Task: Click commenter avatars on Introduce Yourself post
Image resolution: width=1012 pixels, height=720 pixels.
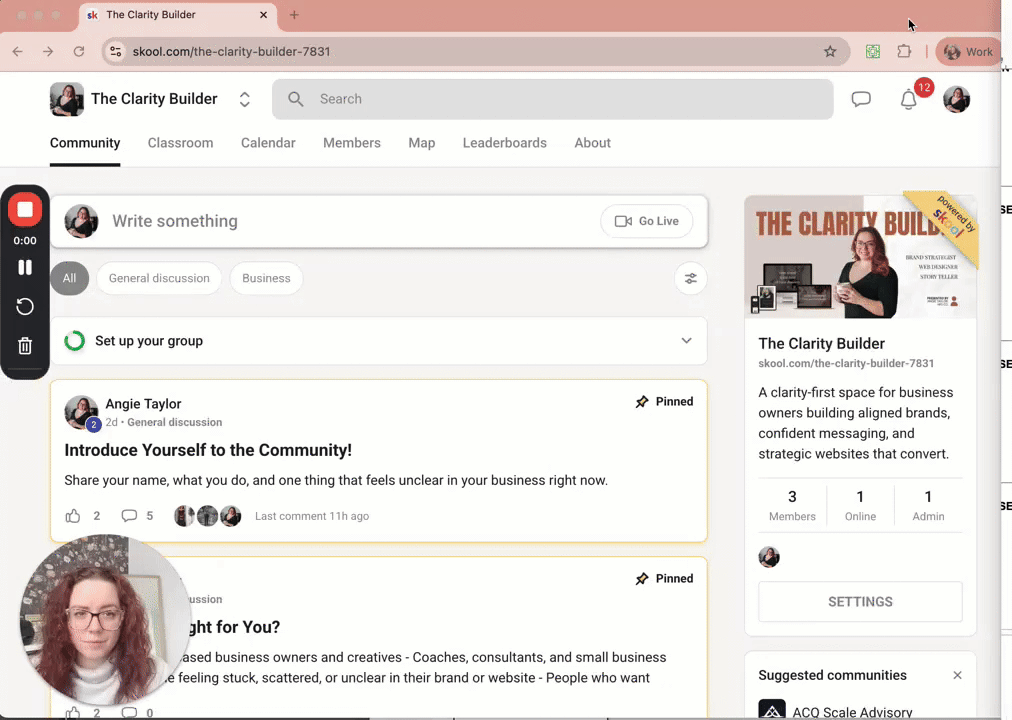Action: pos(208,516)
